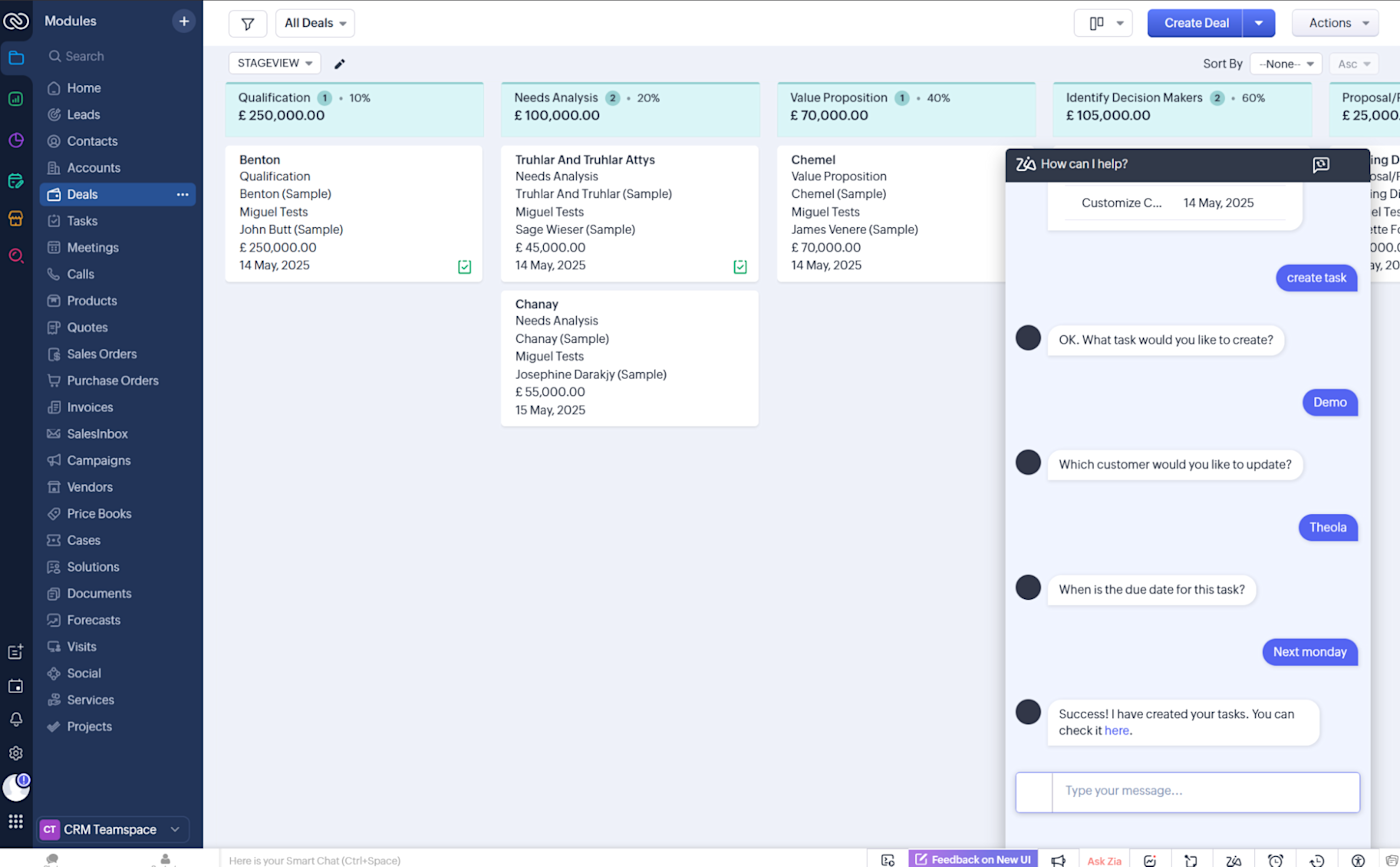Open the Leads module
1400x867 pixels.
(83, 115)
